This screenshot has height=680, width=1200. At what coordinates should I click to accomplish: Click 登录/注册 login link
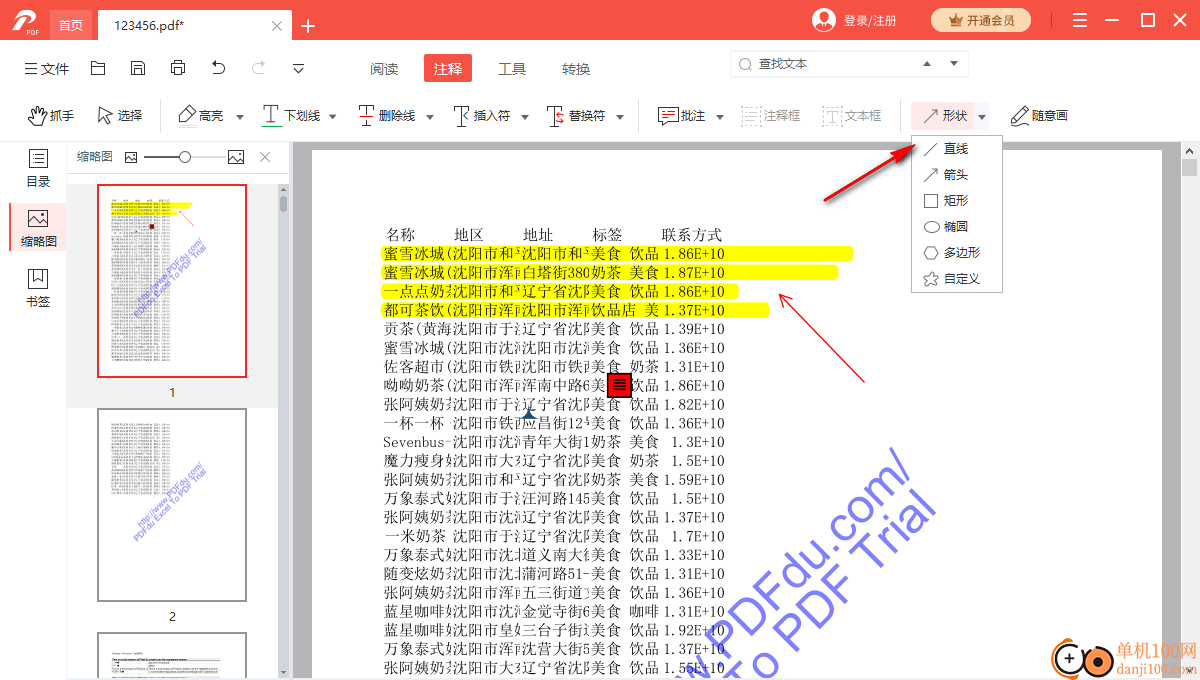click(x=870, y=21)
